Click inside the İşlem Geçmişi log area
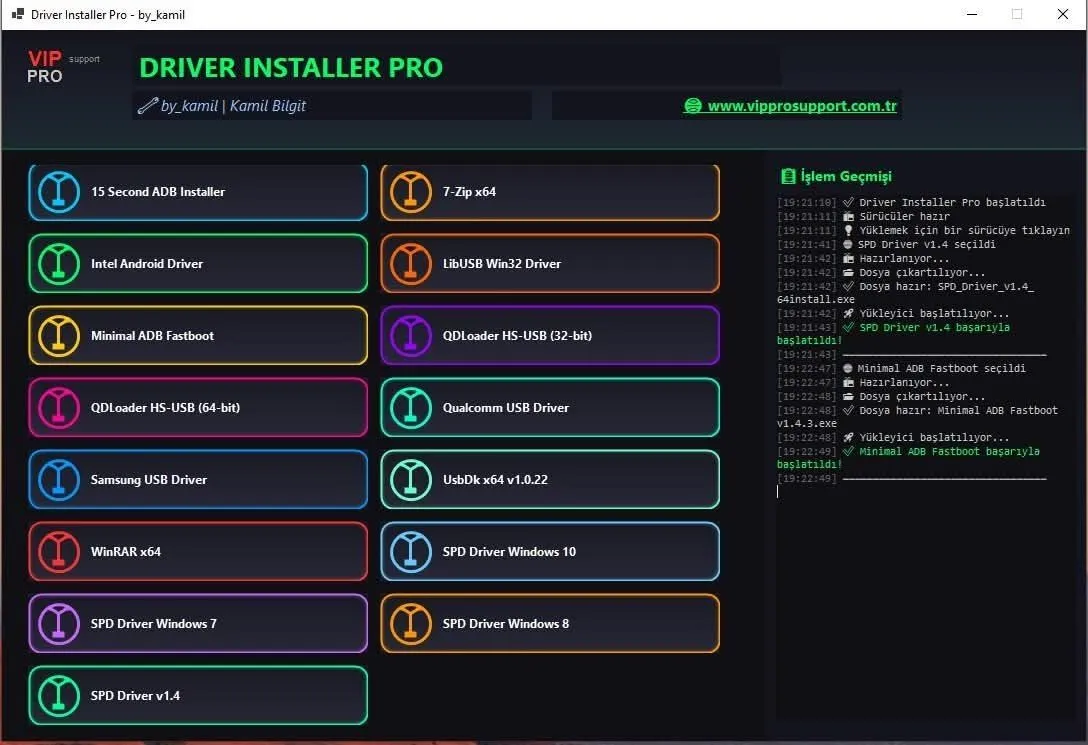 (x=925, y=600)
